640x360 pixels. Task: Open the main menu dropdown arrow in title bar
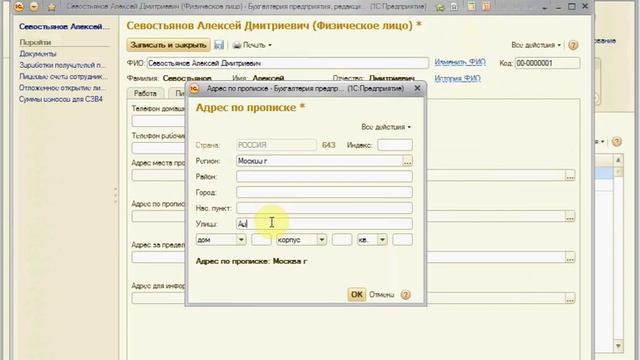pos(34,7)
